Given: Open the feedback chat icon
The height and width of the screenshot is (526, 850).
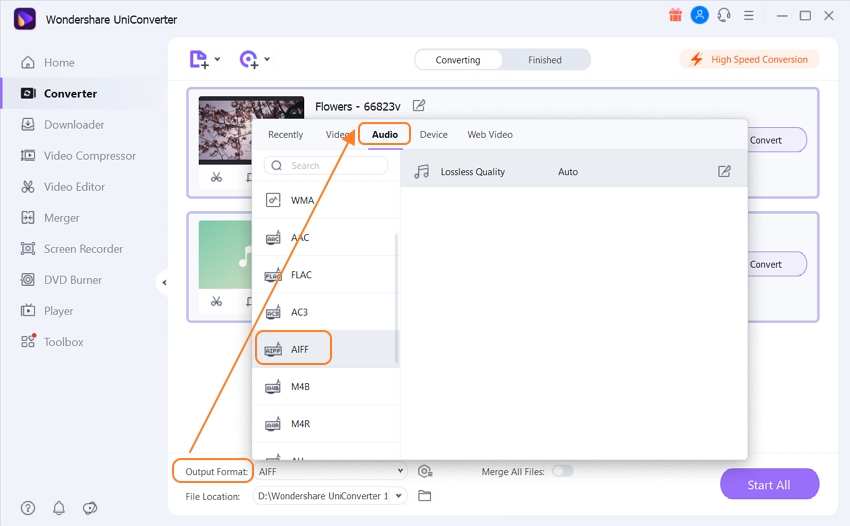Looking at the screenshot, I should point(90,508).
